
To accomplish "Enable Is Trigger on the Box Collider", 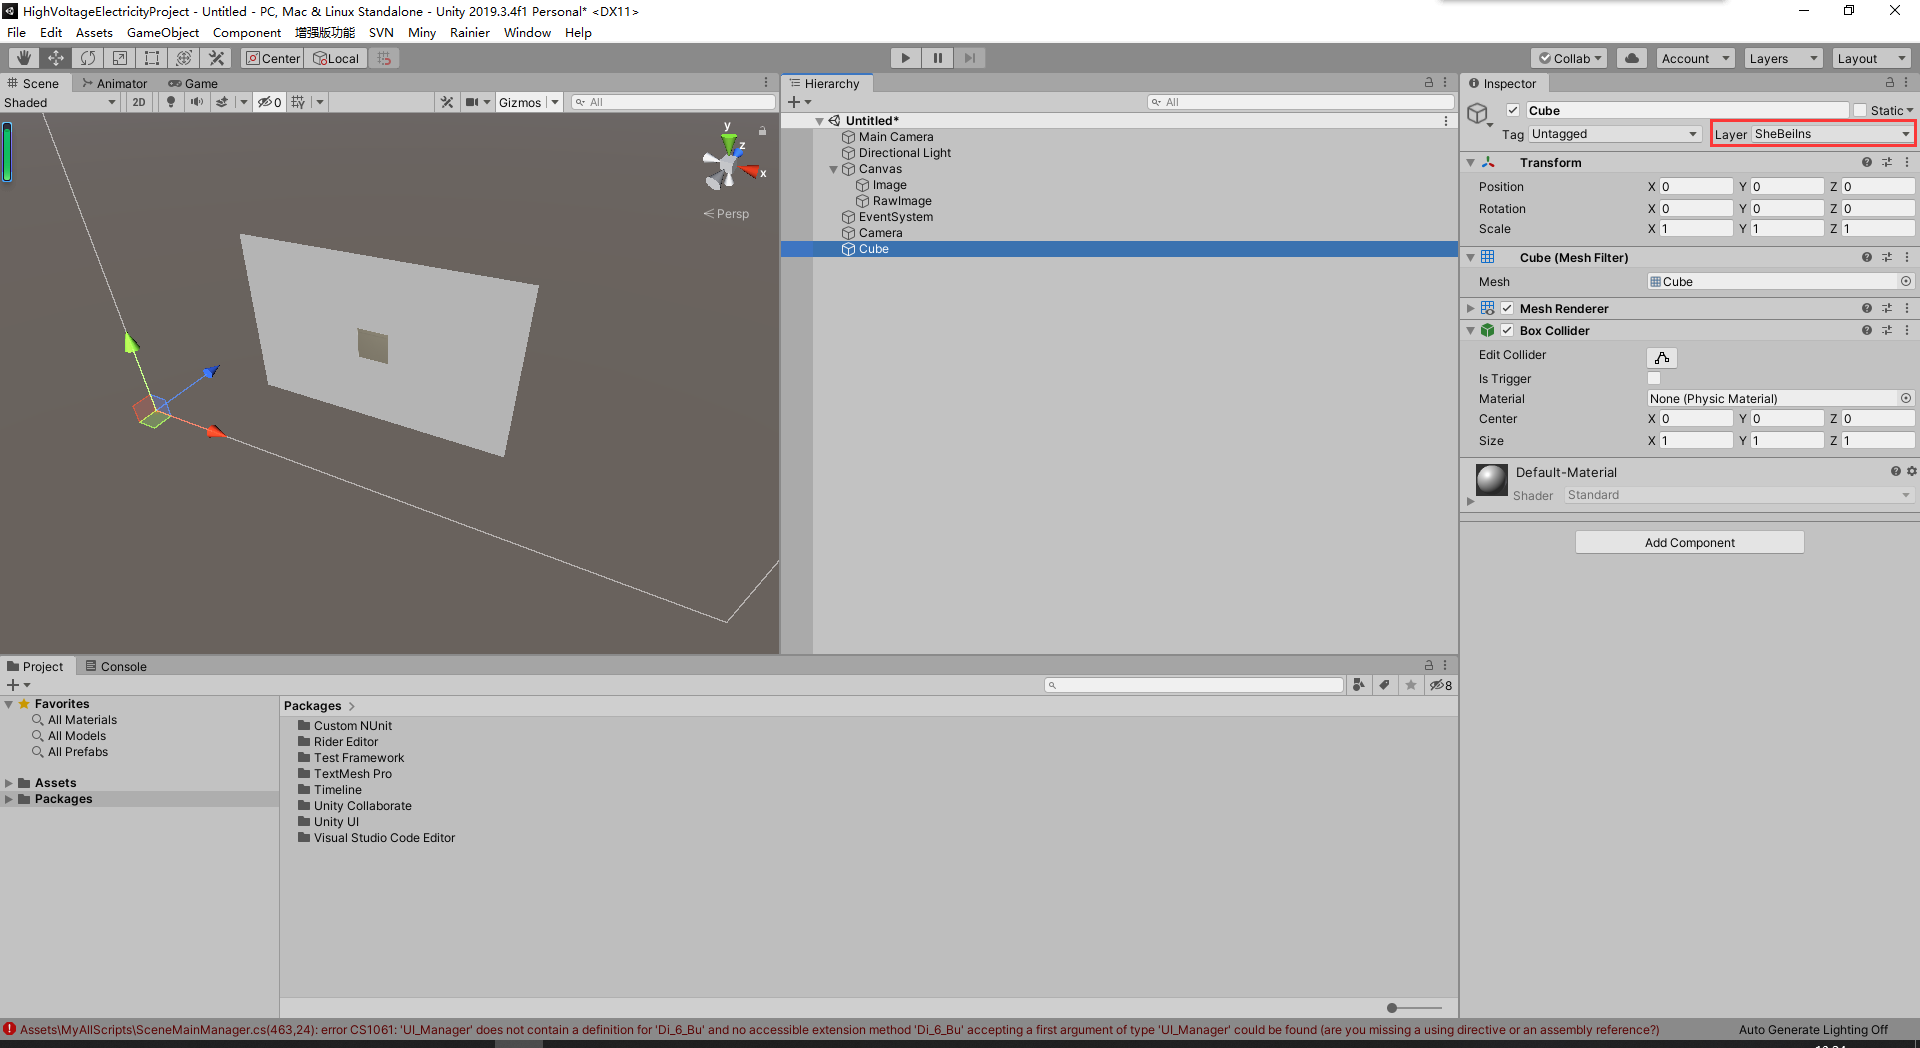I will (1653, 378).
